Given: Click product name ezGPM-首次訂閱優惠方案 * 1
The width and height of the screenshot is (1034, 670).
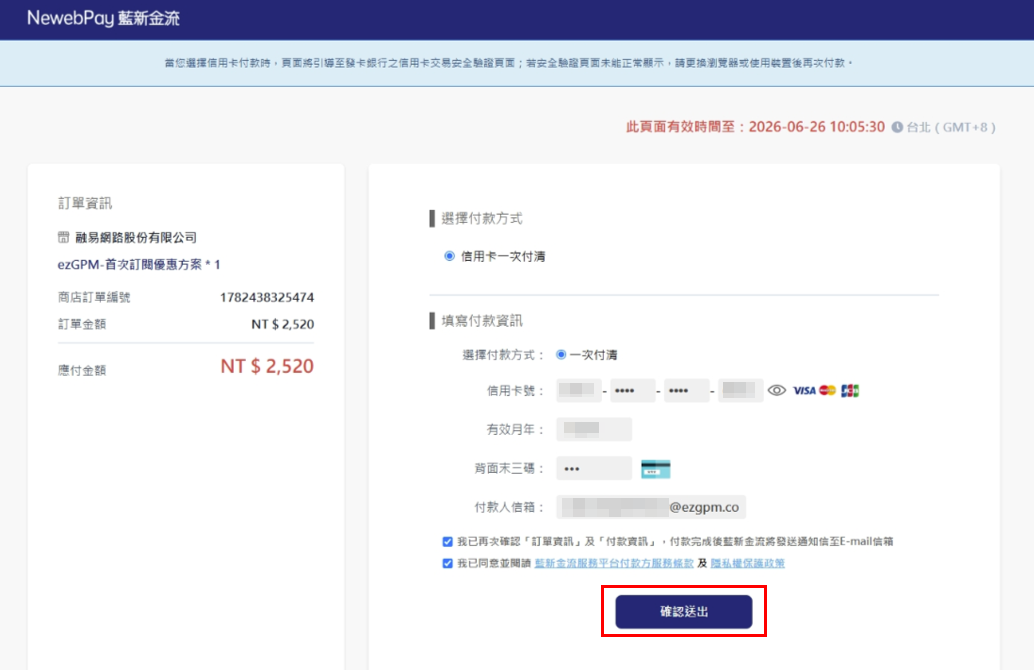Looking at the screenshot, I should (138, 264).
